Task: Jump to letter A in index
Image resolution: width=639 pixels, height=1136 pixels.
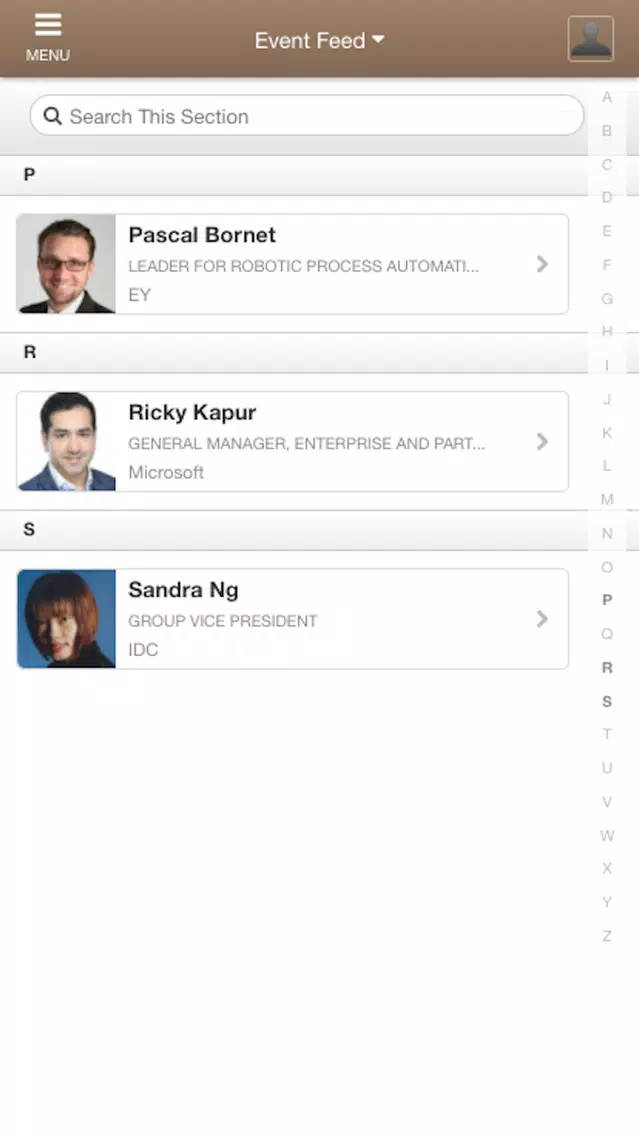Action: pos(607,97)
